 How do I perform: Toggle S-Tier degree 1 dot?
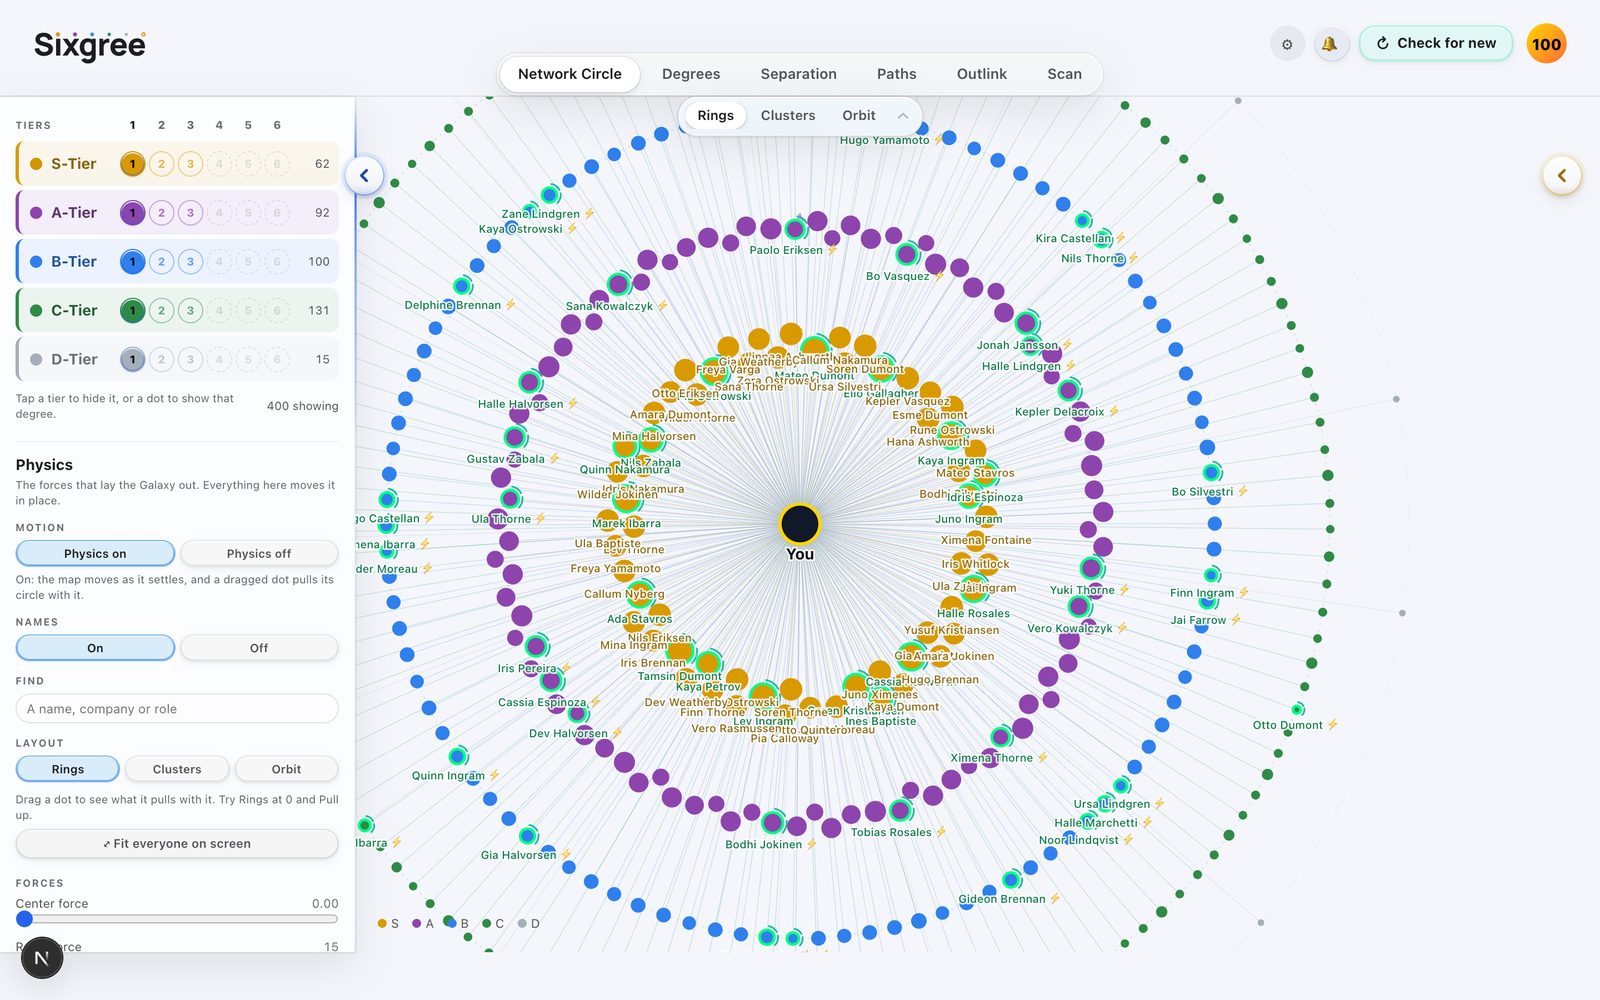tap(132, 164)
